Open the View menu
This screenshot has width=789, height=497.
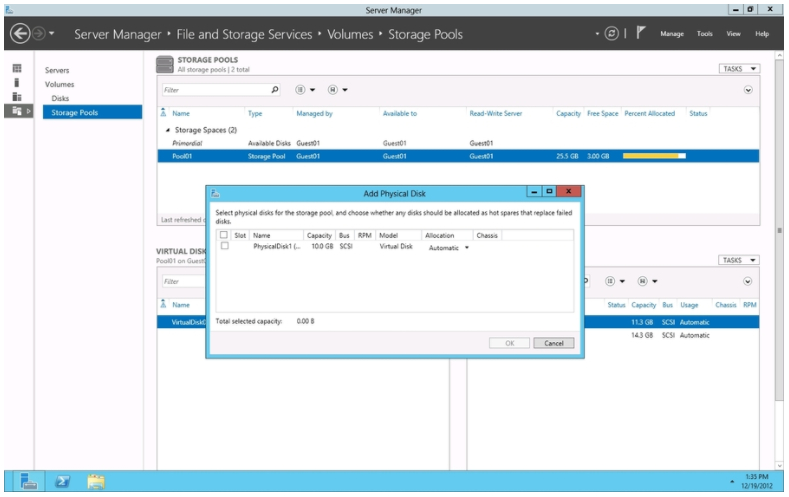point(733,34)
